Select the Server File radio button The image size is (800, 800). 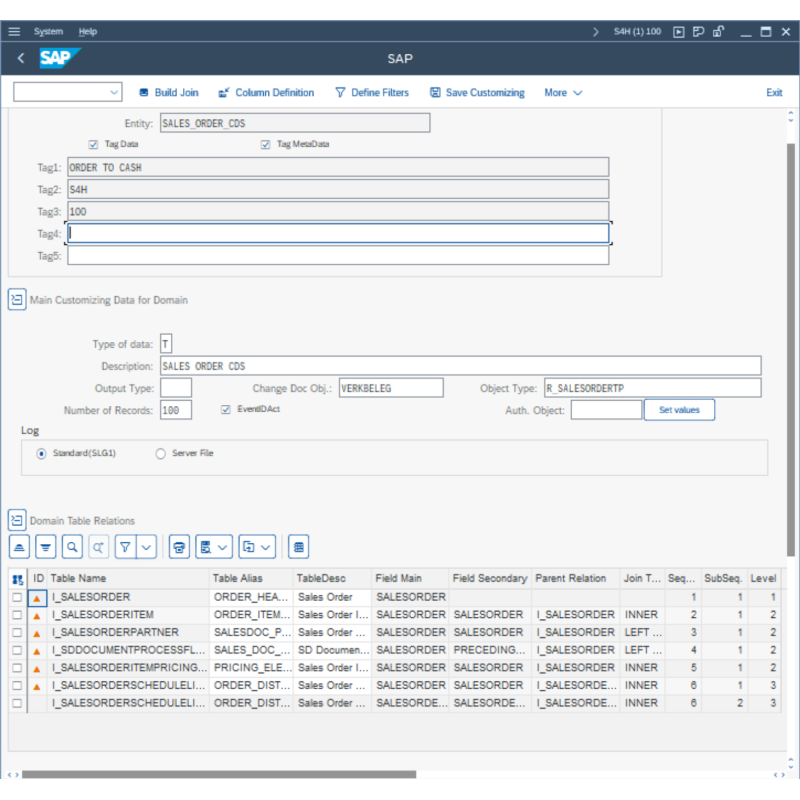pyautogui.click(x=161, y=454)
